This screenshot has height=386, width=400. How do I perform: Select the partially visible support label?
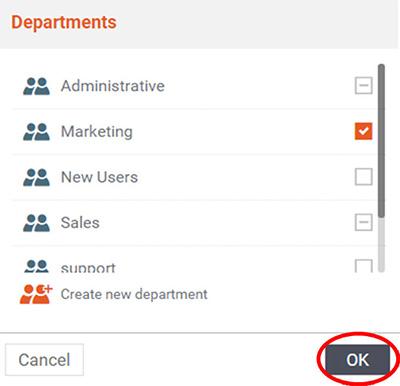click(88, 268)
